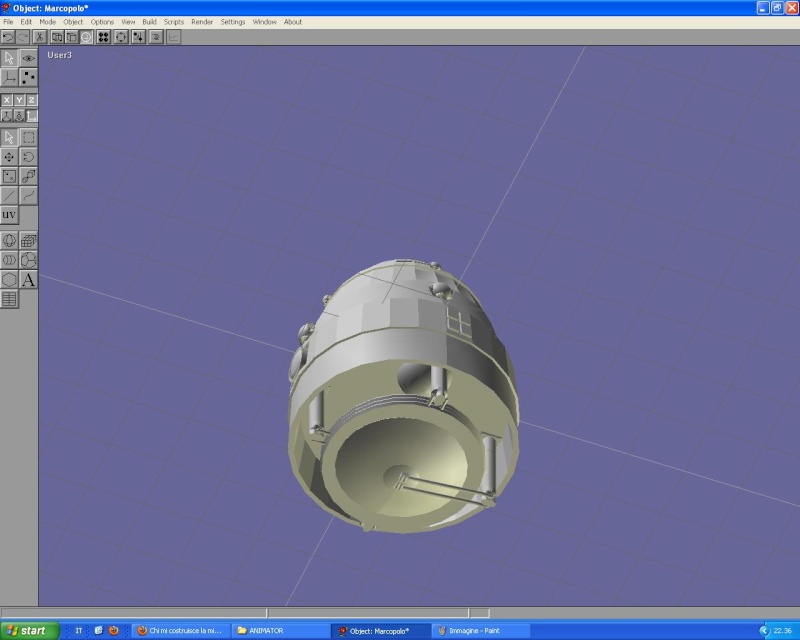The width and height of the screenshot is (800, 640).
Task: Switch to Immagine - Paint in the taskbar
Action: tap(483, 631)
